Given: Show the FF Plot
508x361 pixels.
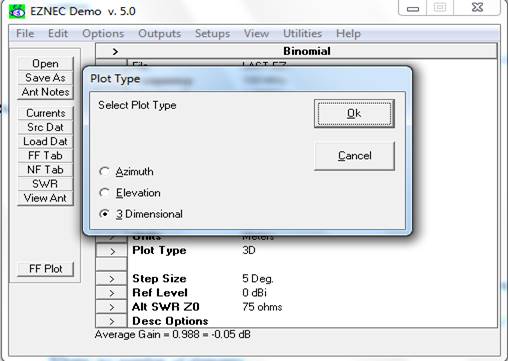Looking at the screenshot, I should (45, 269).
